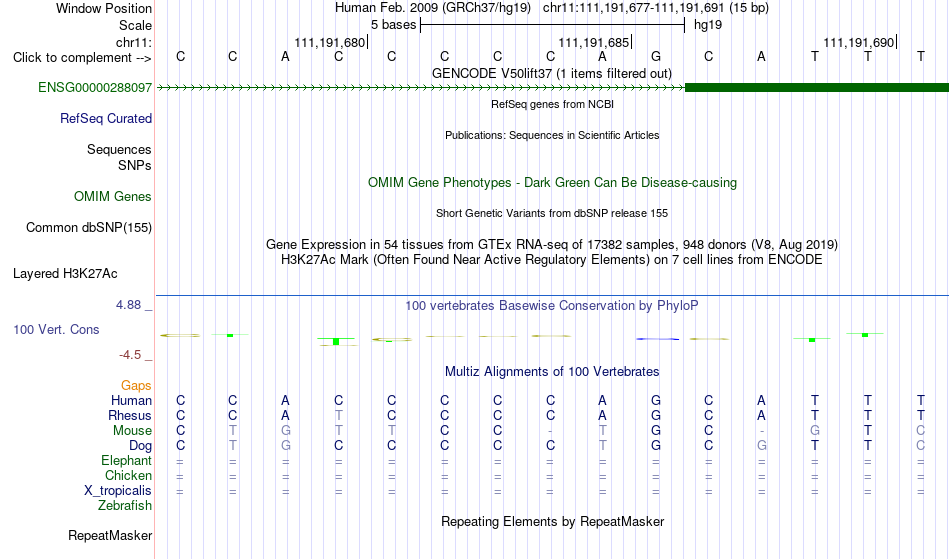This screenshot has width=950, height=559.
Task: Click the 4.88 PhyloP upper axis value
Action: (128, 305)
